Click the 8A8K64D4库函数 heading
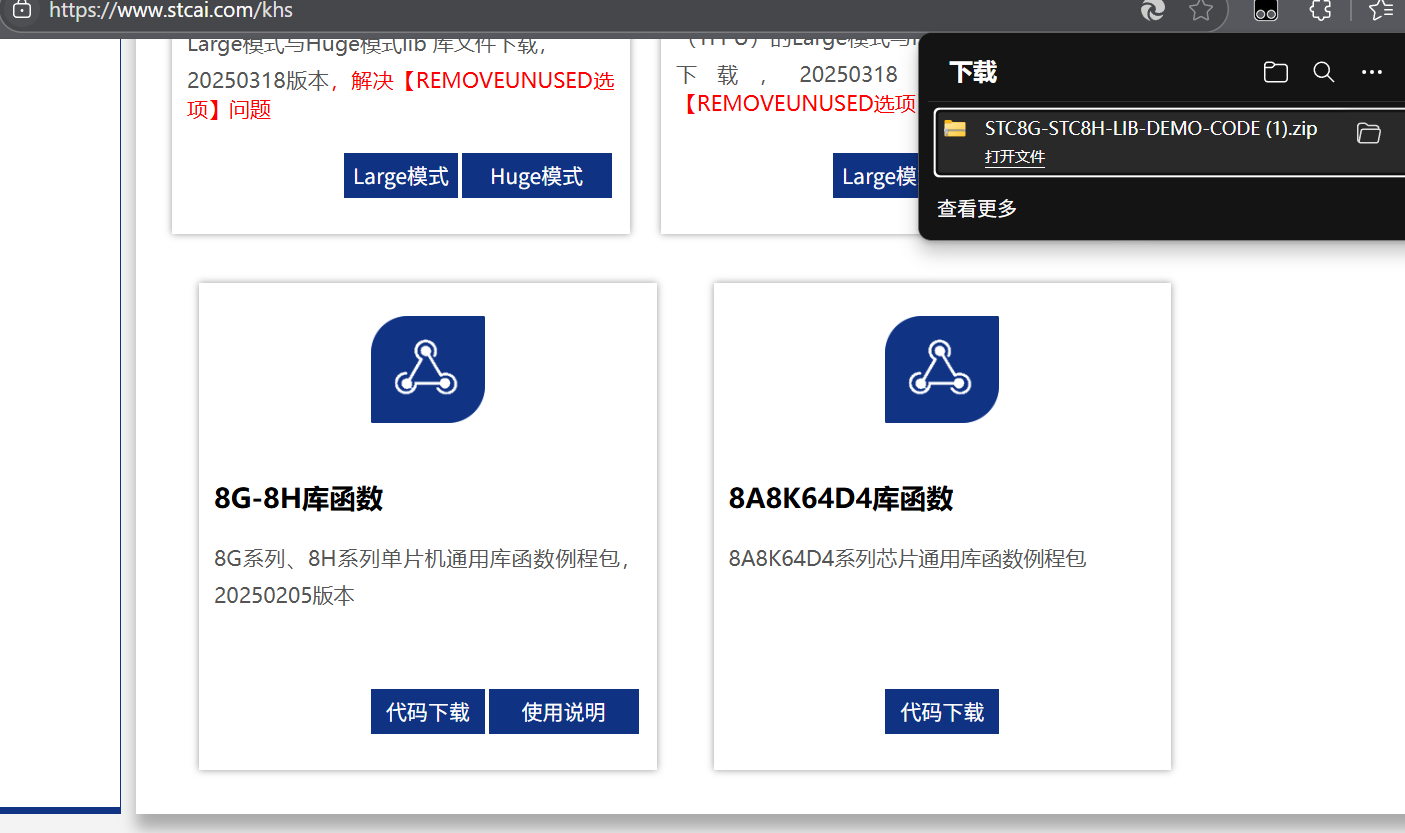Screen dimensions: 1405x833 point(841,498)
